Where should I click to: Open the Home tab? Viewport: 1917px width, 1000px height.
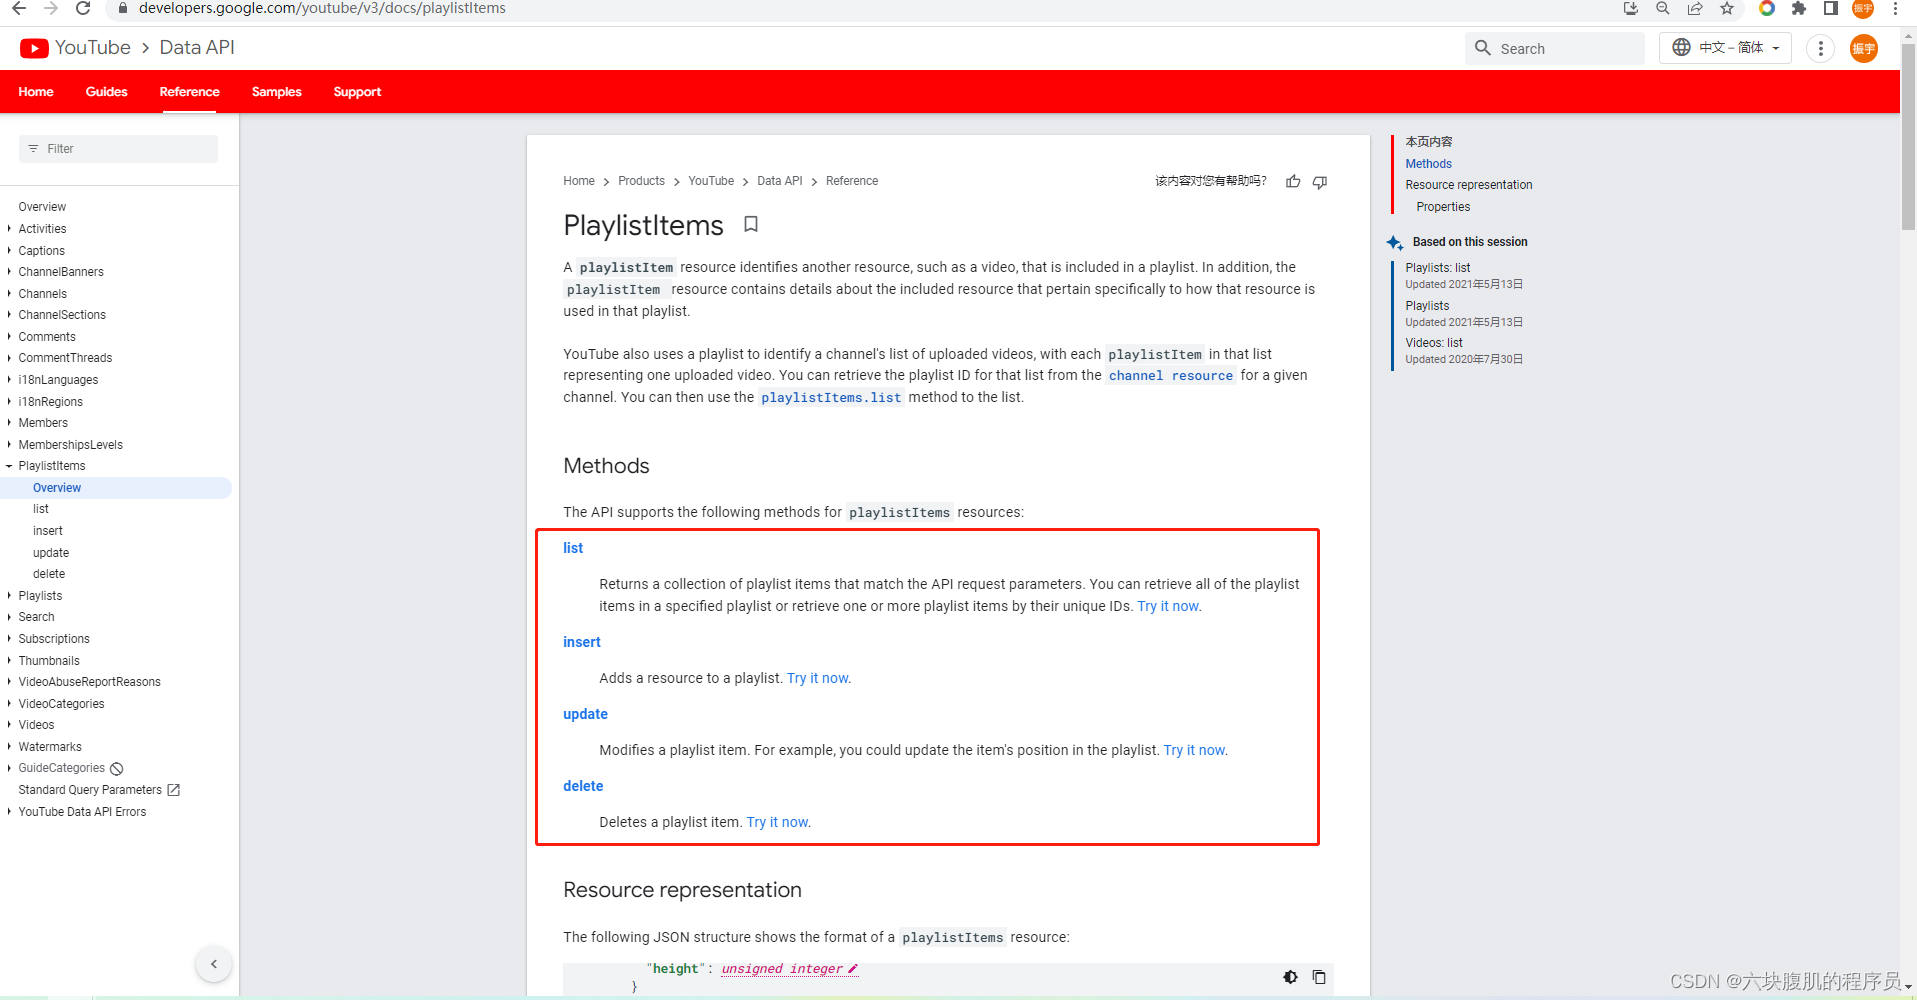coord(36,92)
